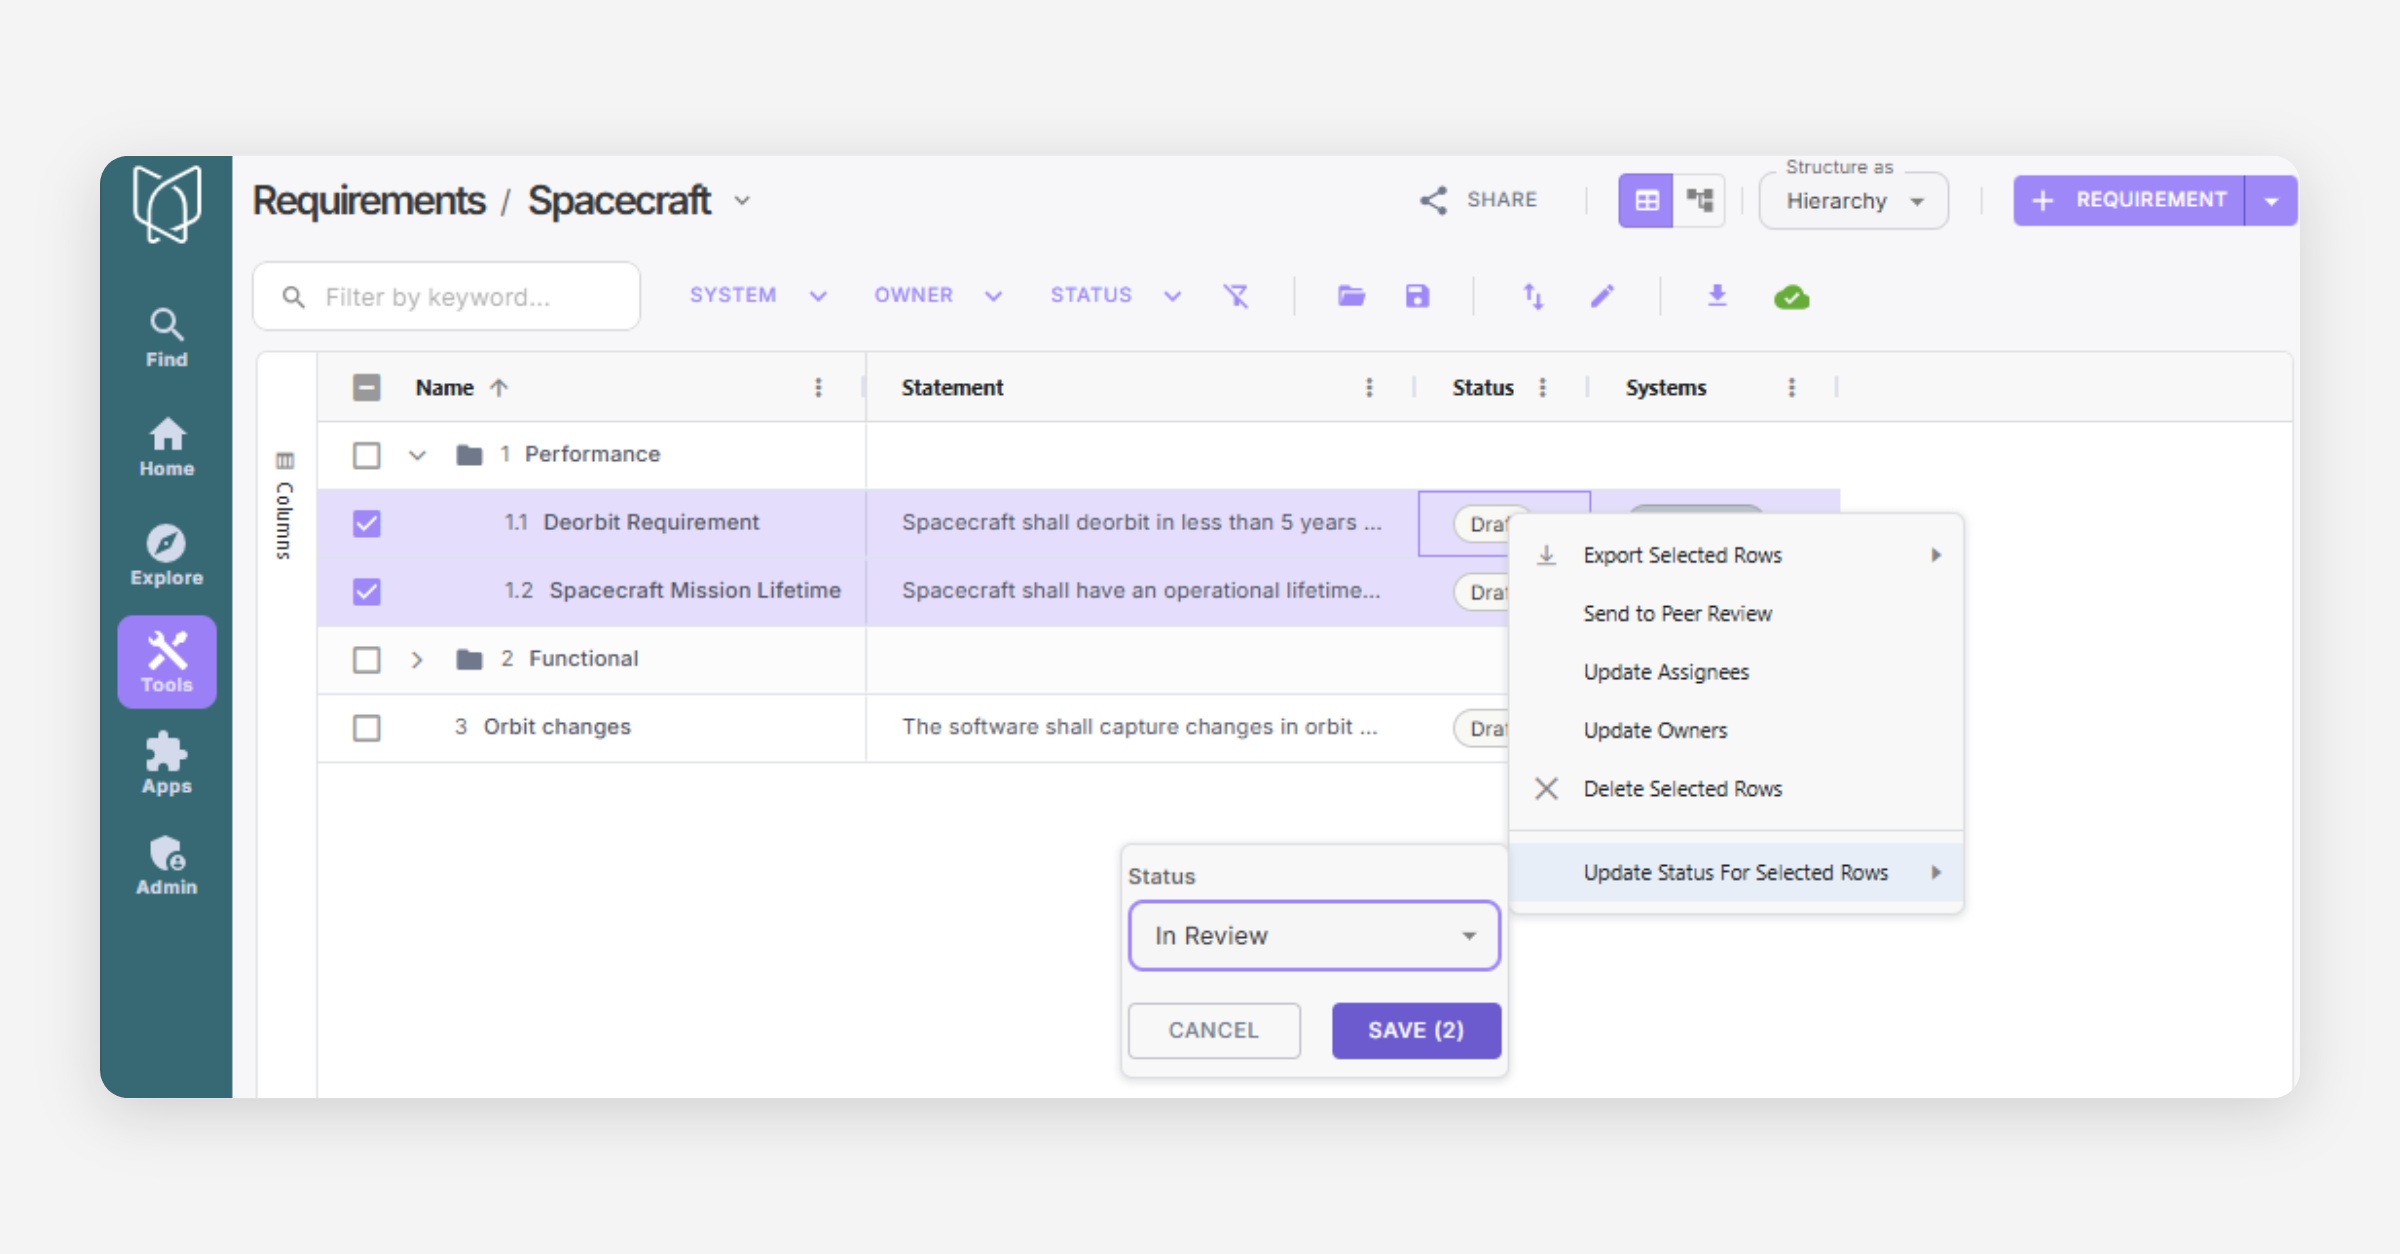Switch to the tree view layout icon

coord(1699,200)
